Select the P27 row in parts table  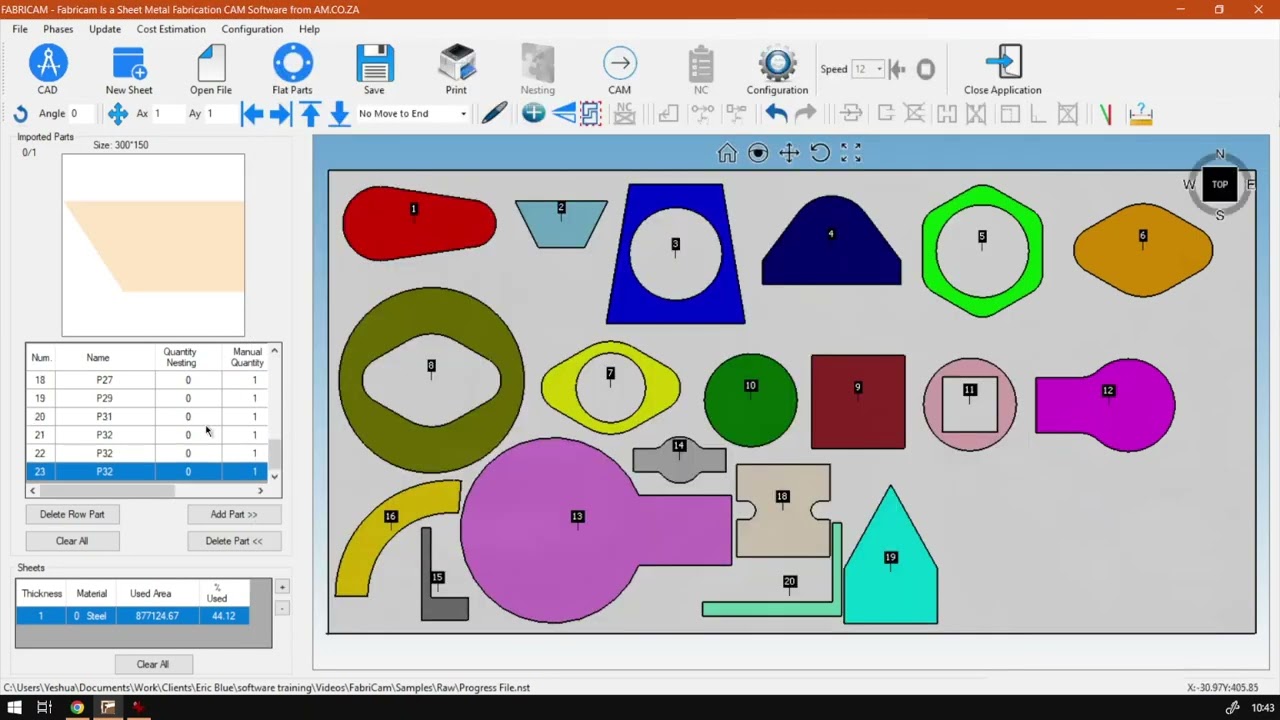(x=104, y=380)
